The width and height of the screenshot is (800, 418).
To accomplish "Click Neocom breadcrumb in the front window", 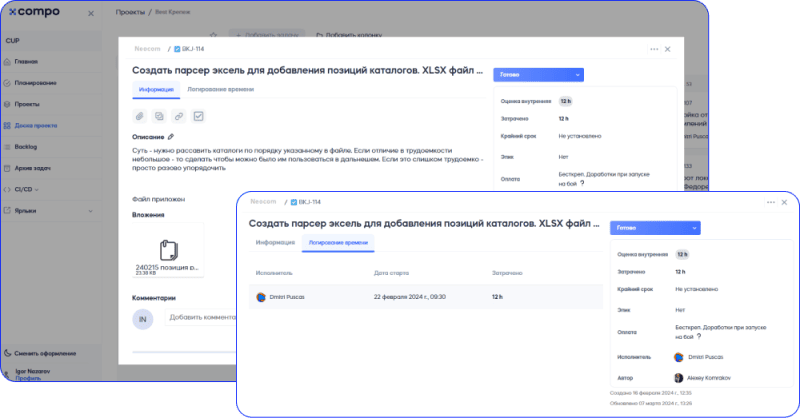I will point(263,202).
